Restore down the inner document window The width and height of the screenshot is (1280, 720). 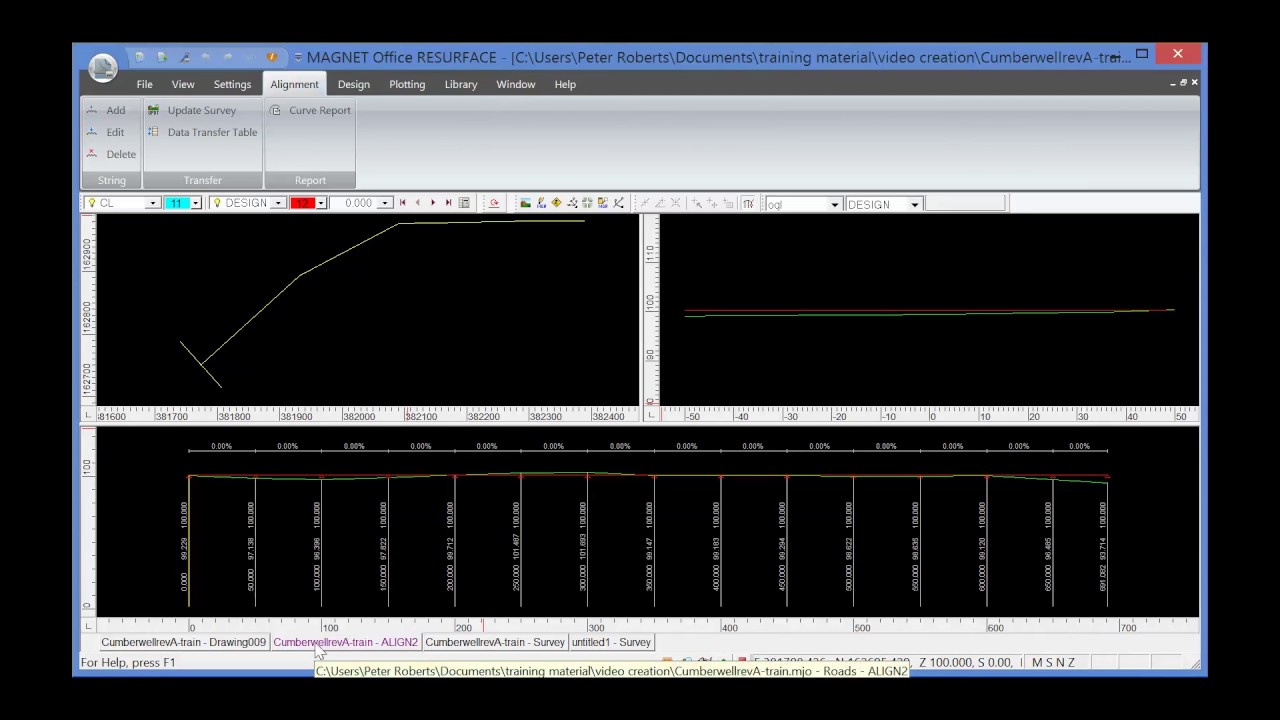(1183, 83)
